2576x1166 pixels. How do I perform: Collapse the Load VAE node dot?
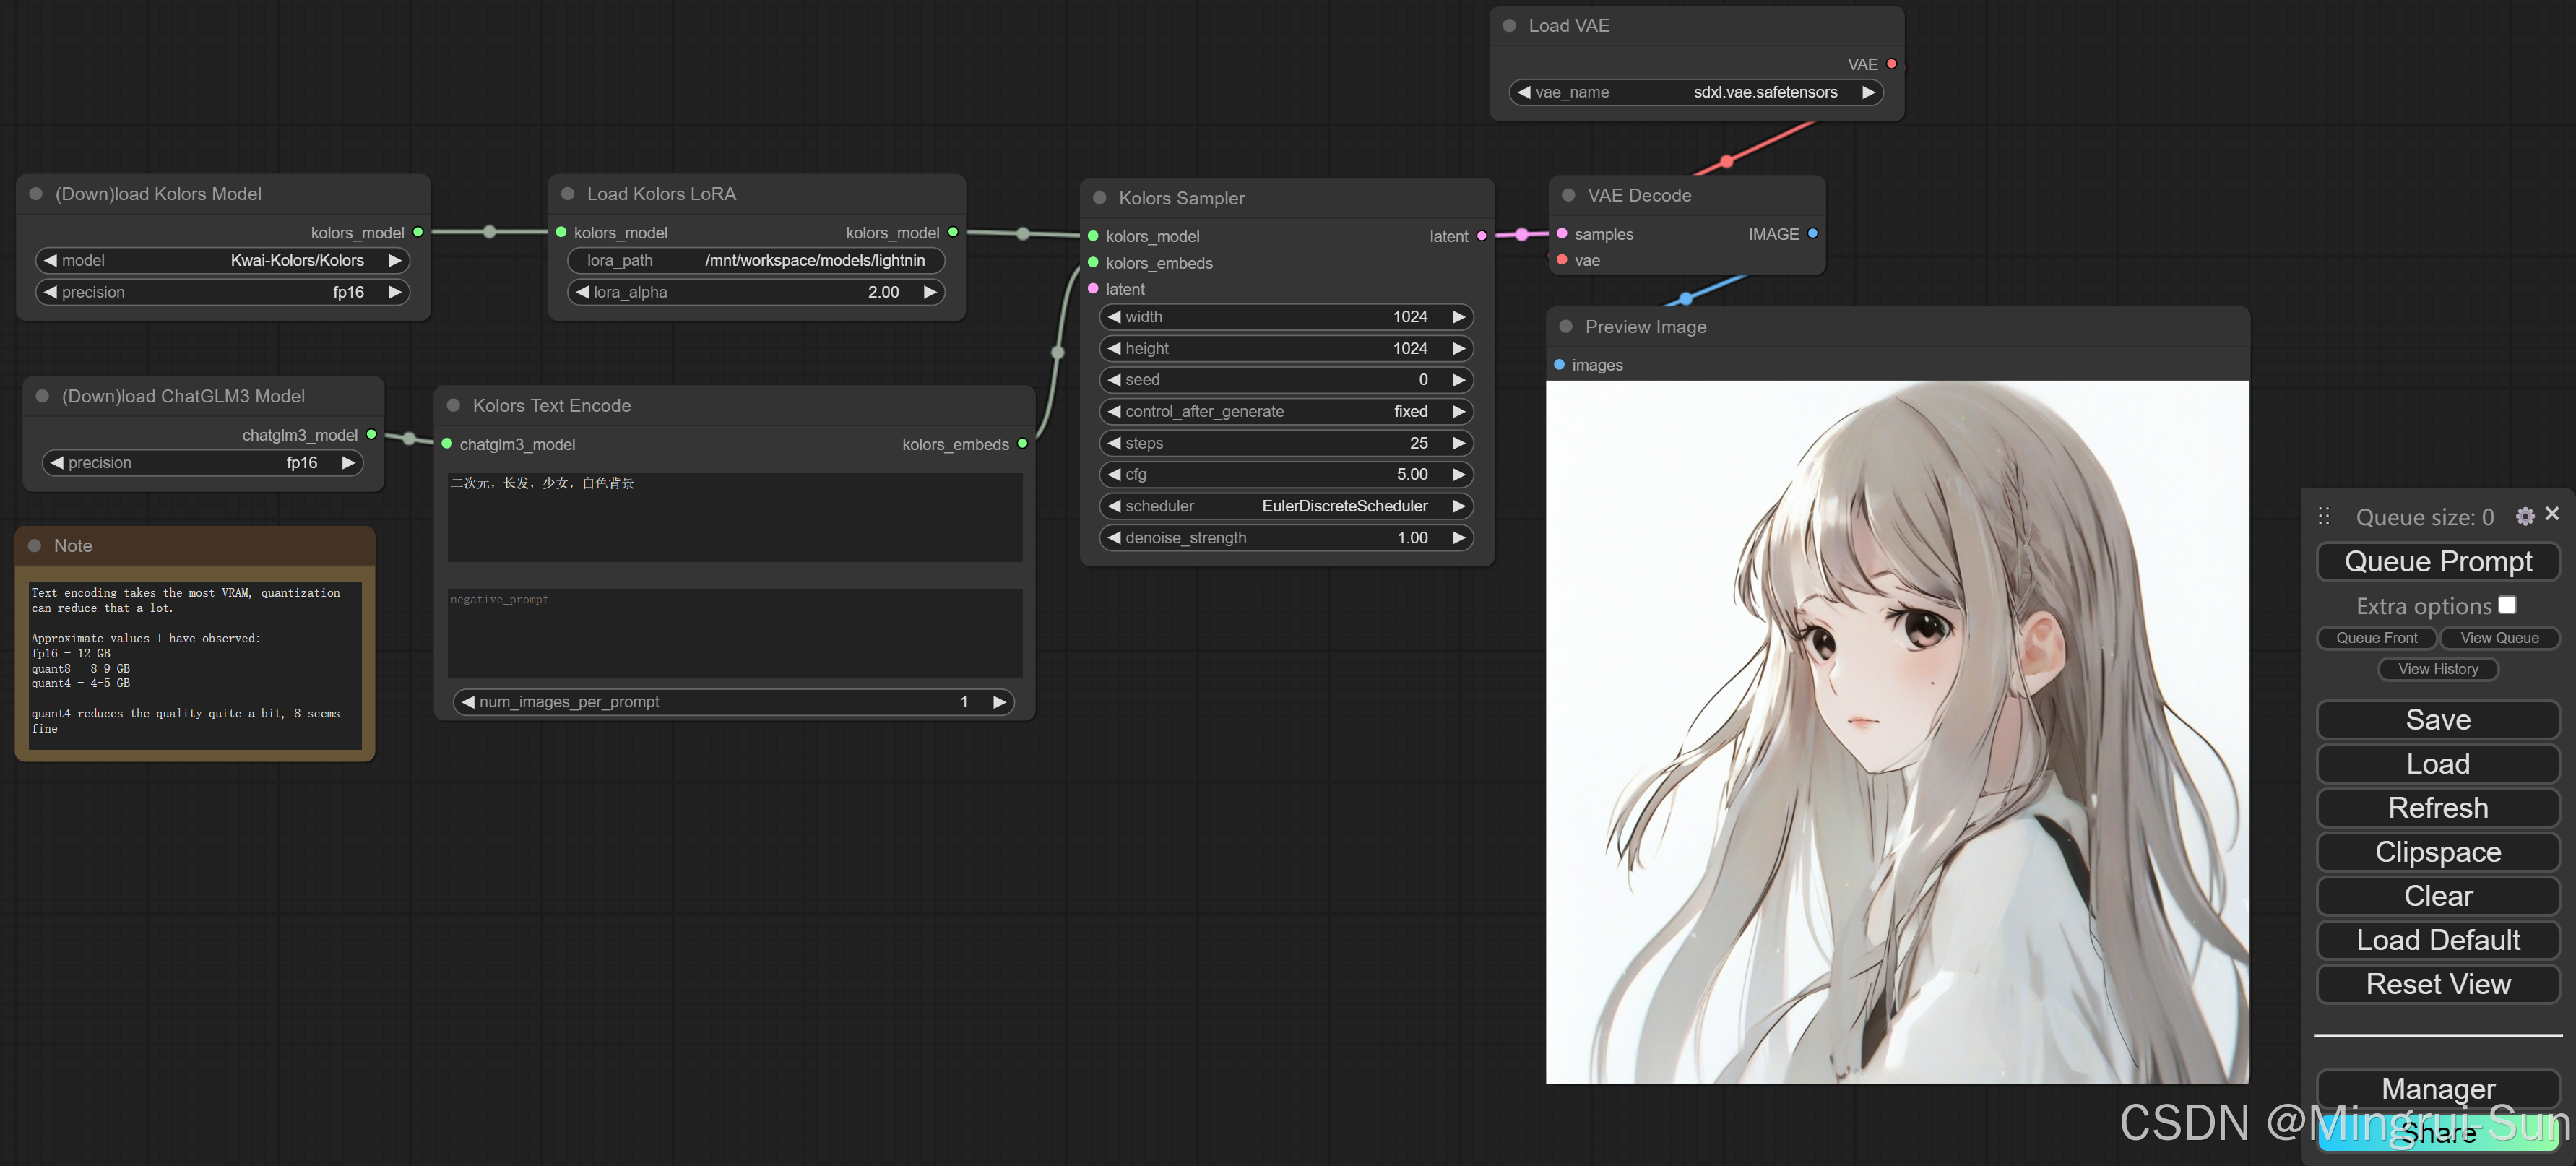(1509, 26)
